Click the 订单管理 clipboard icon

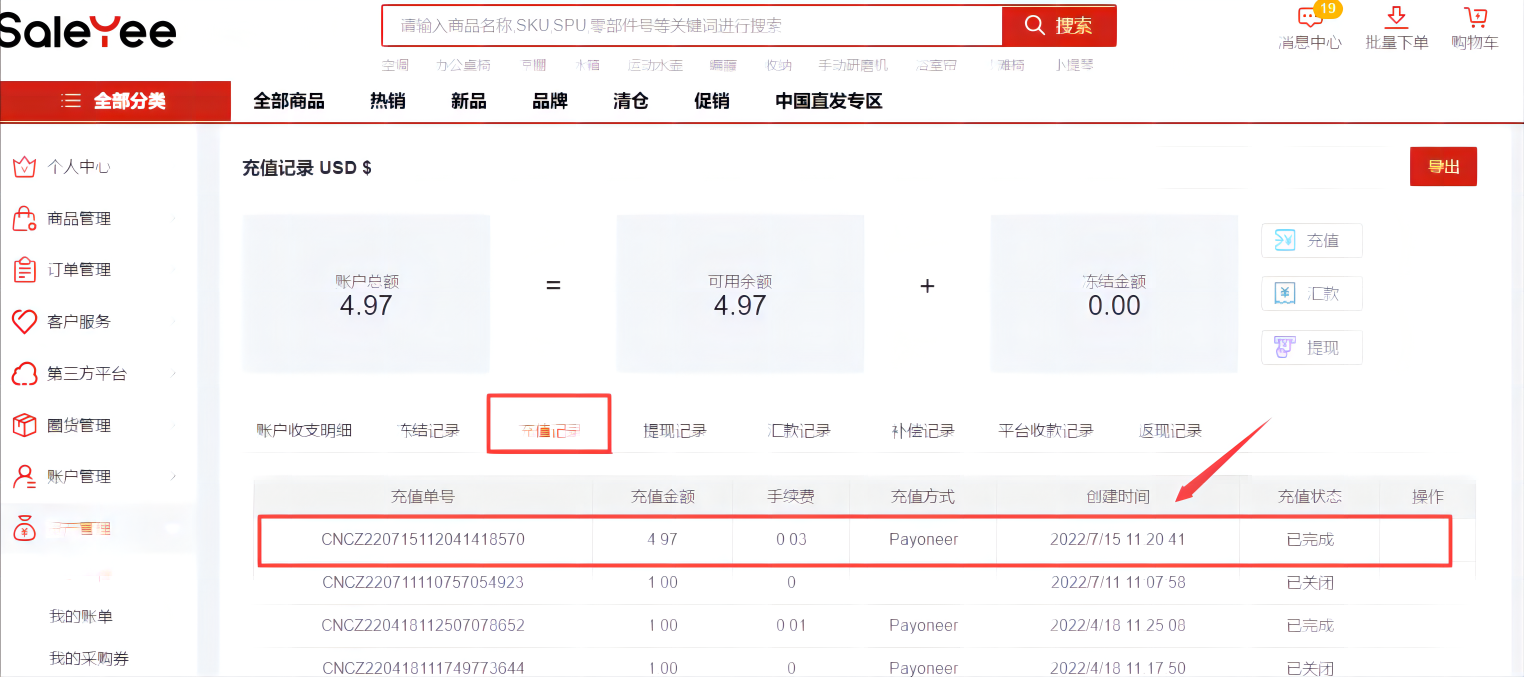click(x=24, y=270)
